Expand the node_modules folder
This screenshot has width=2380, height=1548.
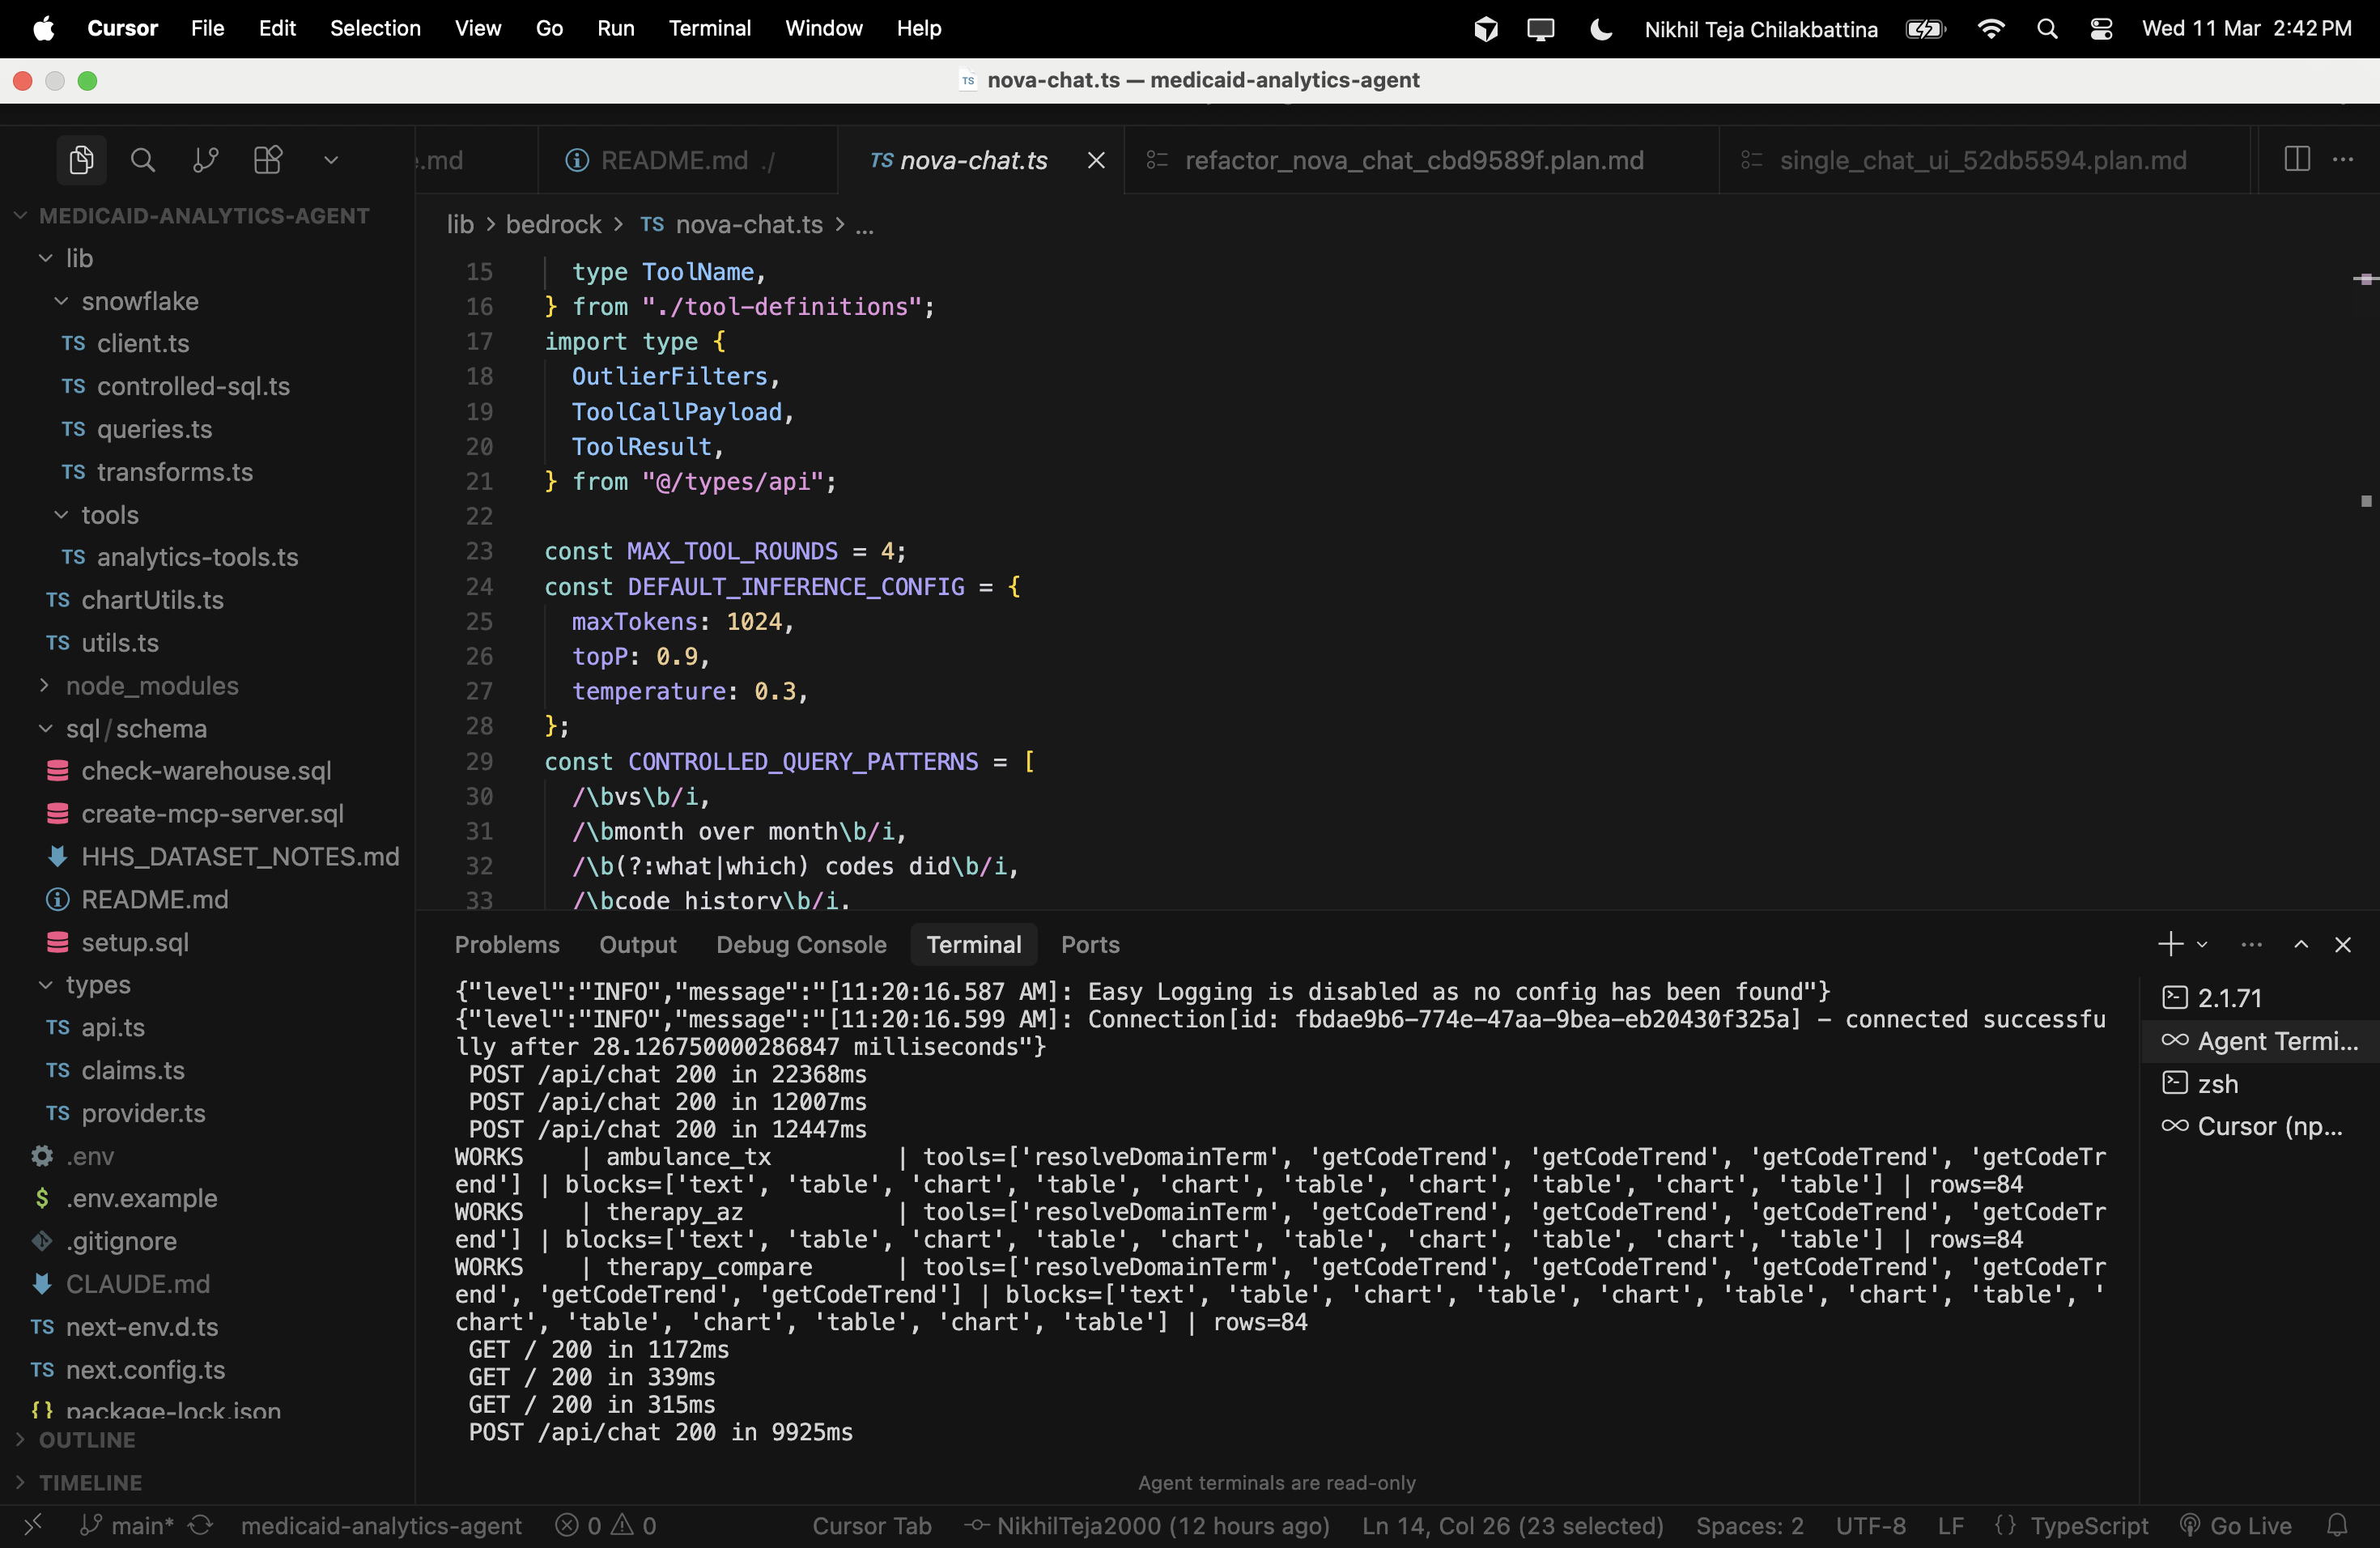point(152,686)
